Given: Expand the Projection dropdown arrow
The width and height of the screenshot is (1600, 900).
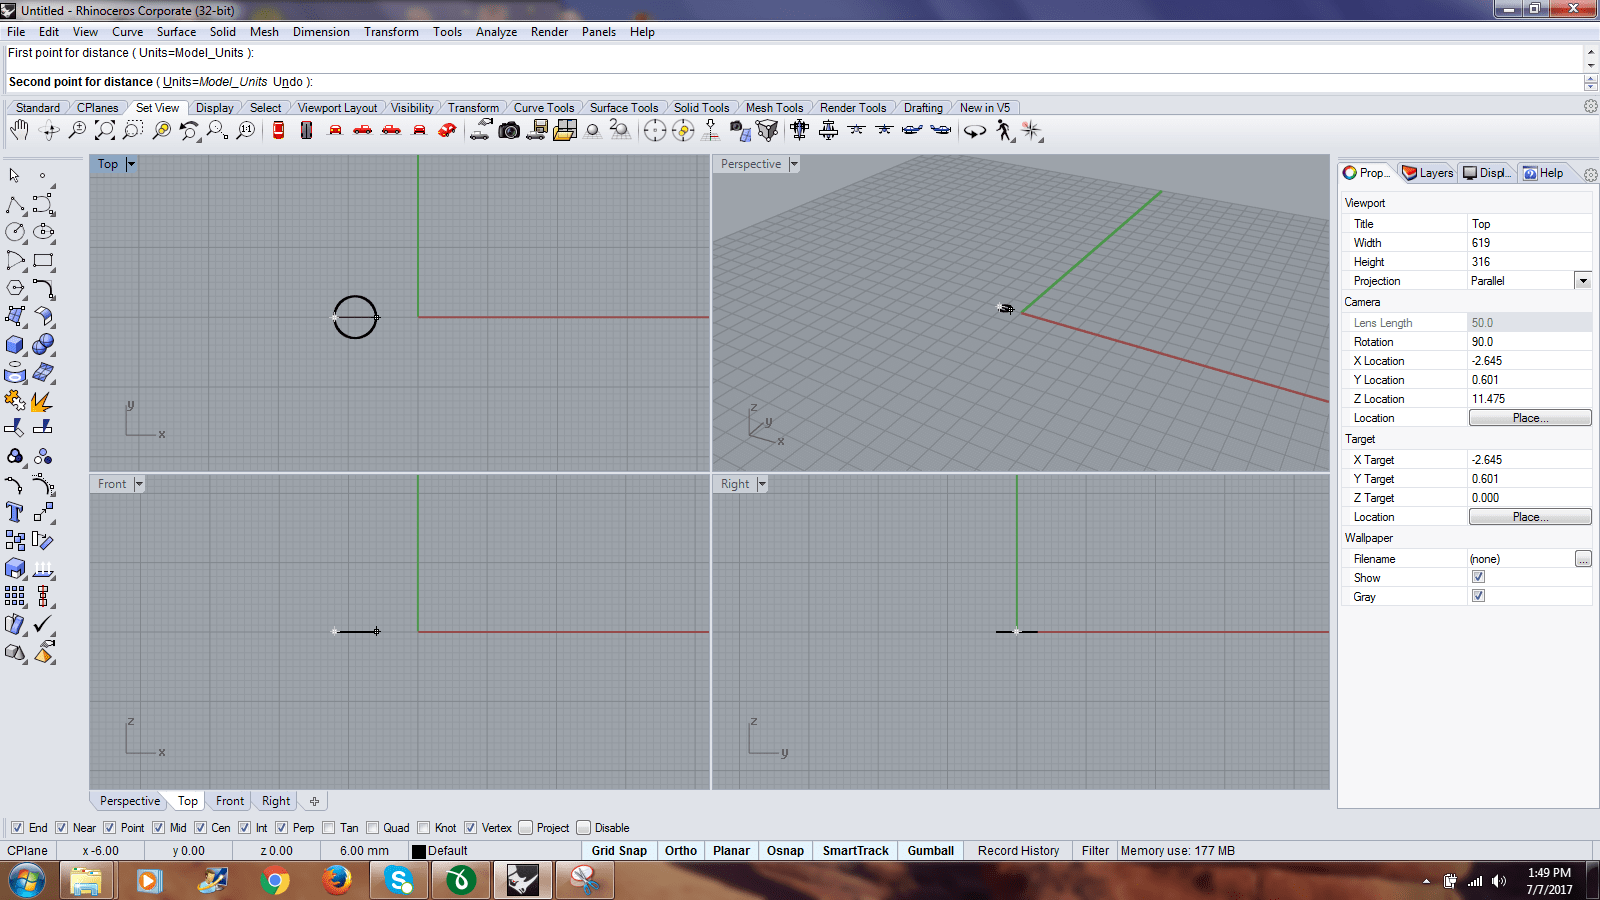Looking at the screenshot, I should tap(1583, 281).
